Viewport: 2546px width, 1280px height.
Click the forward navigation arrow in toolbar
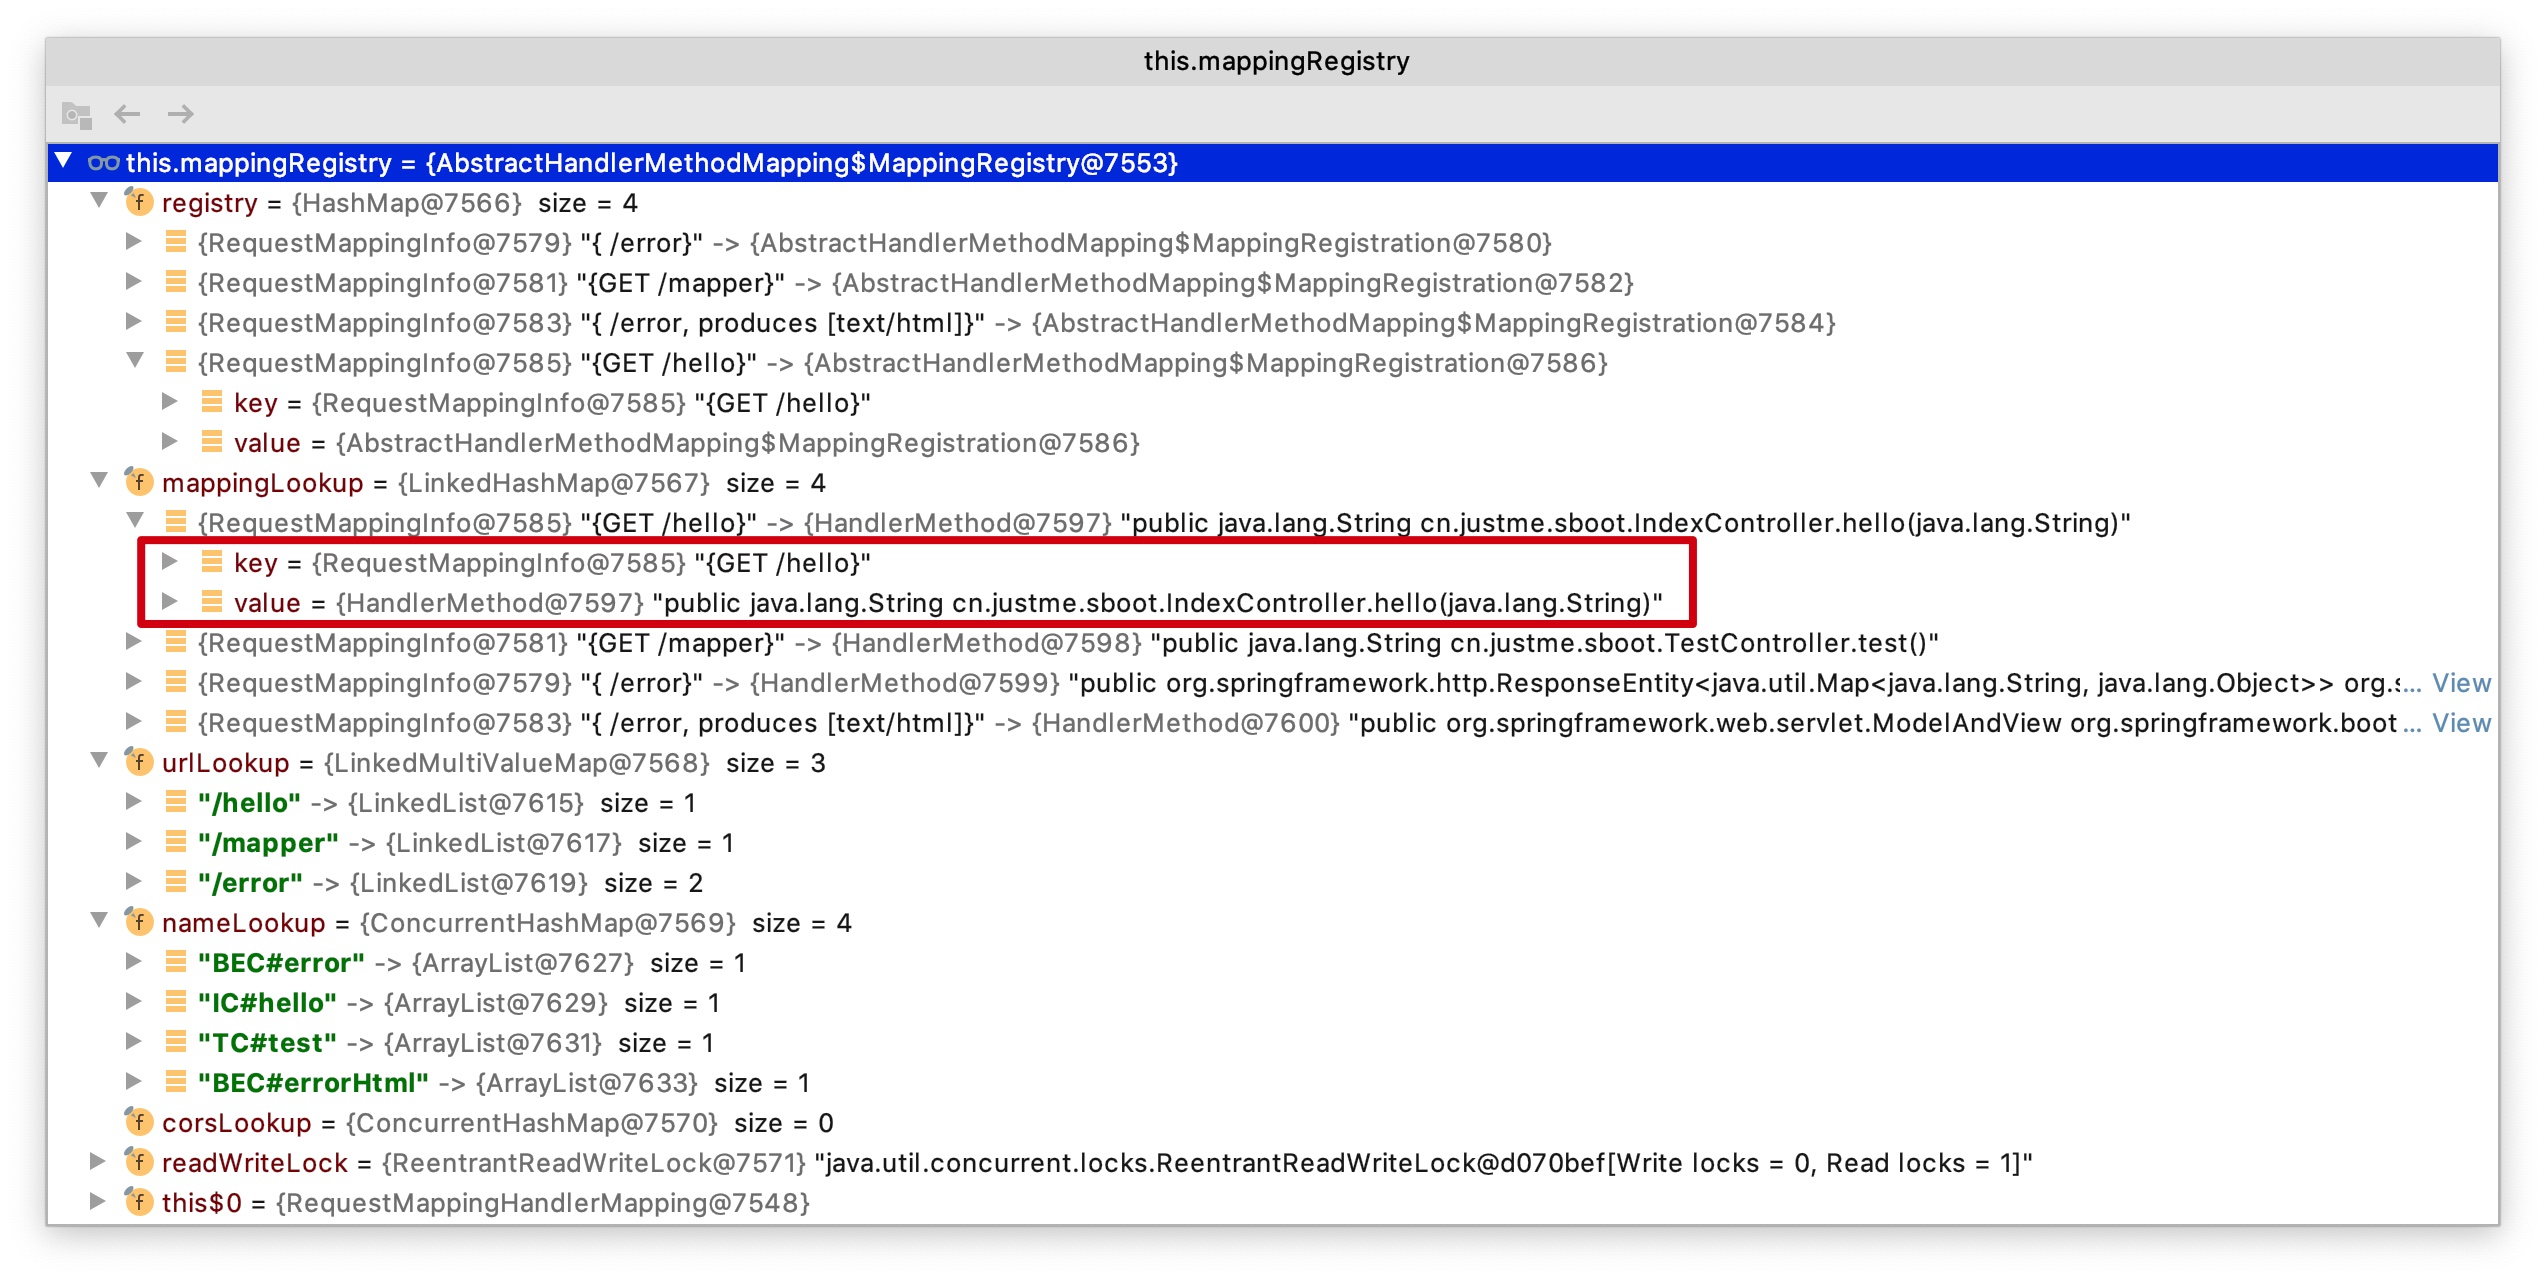(x=181, y=114)
